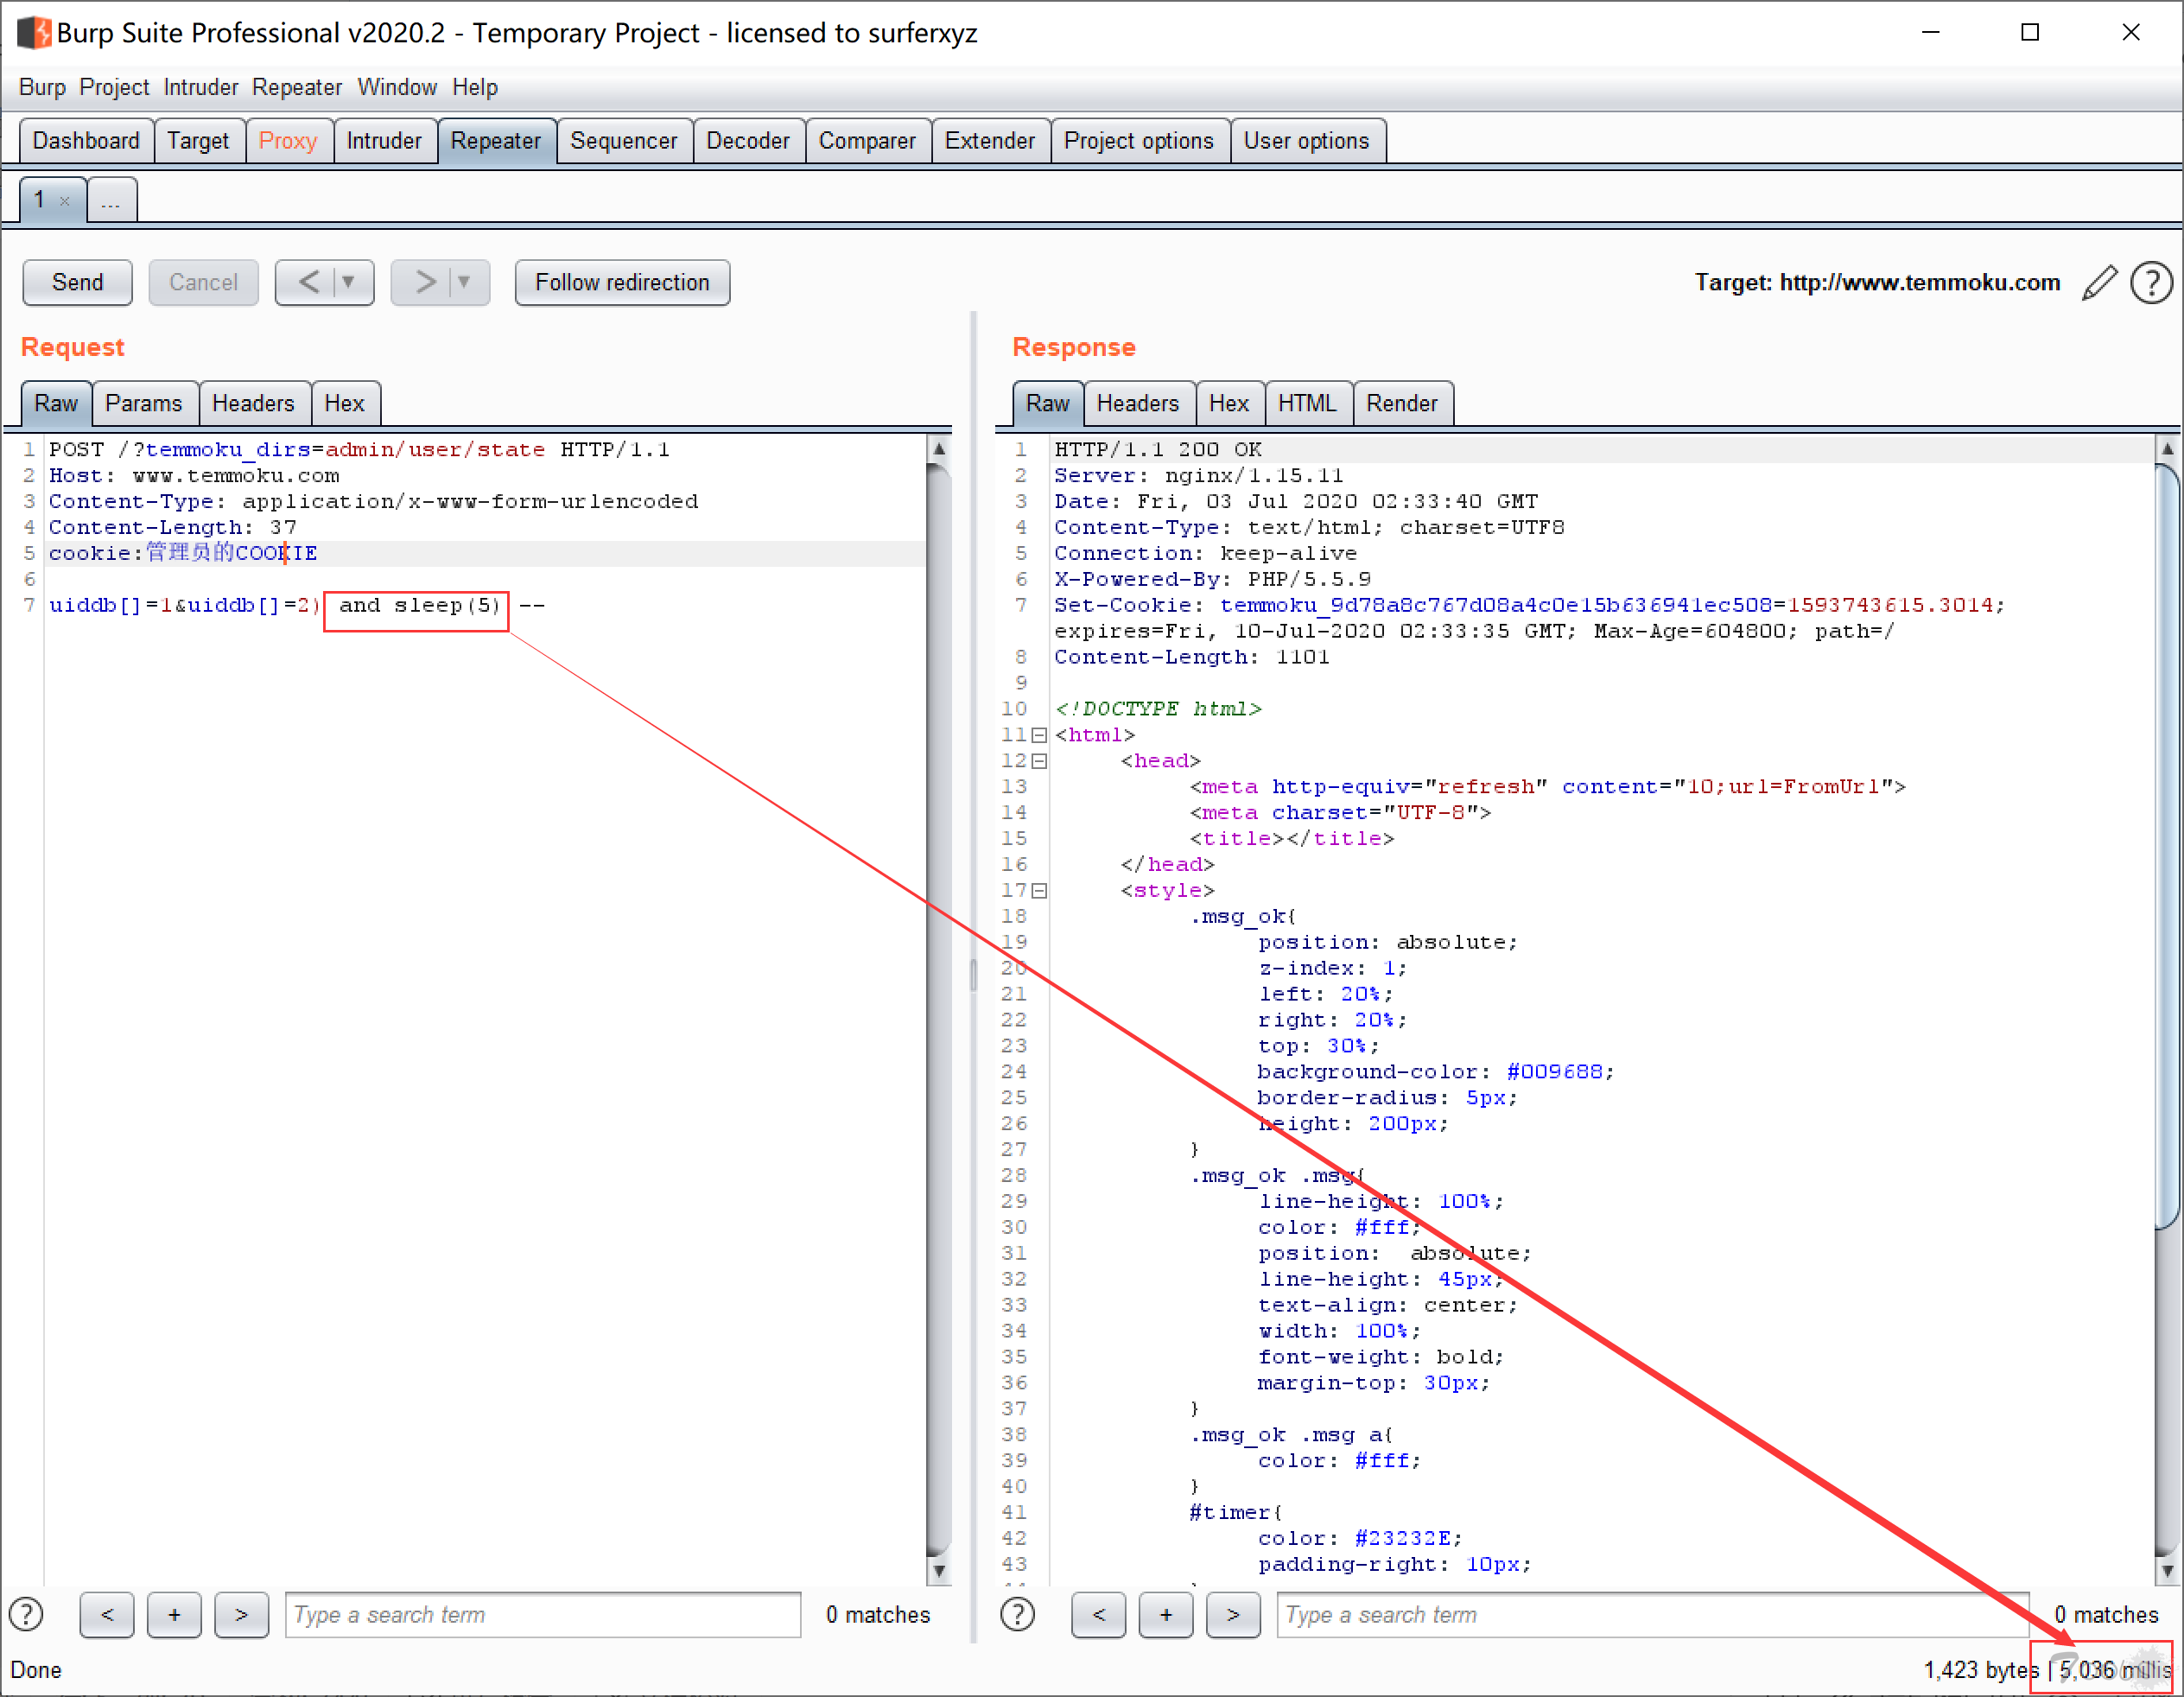Select request Raw view tab
This screenshot has width=2184, height=1697.
click(56, 404)
